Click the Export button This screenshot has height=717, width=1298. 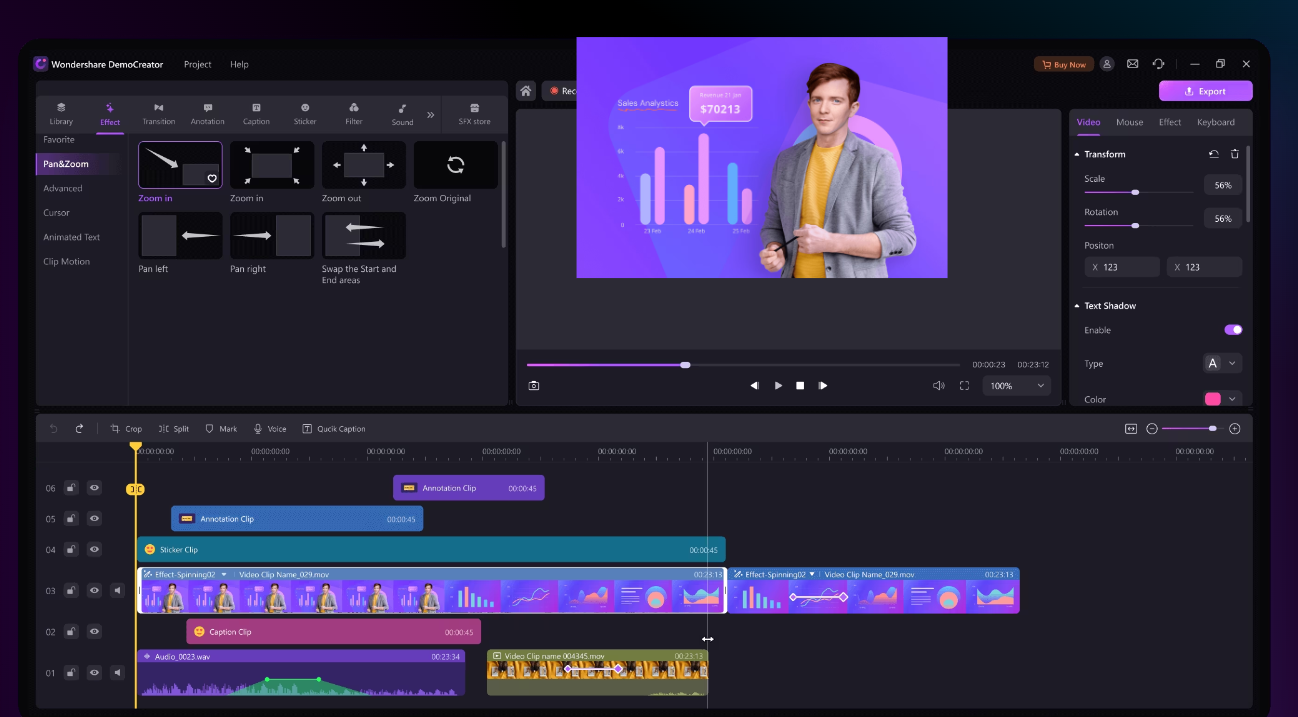1205,90
